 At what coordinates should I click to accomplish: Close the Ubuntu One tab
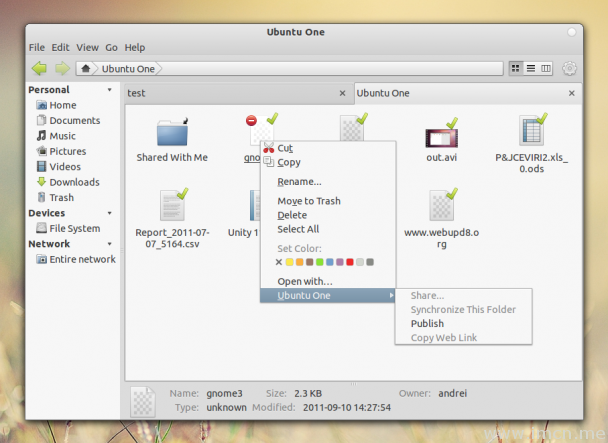pyautogui.click(x=572, y=93)
